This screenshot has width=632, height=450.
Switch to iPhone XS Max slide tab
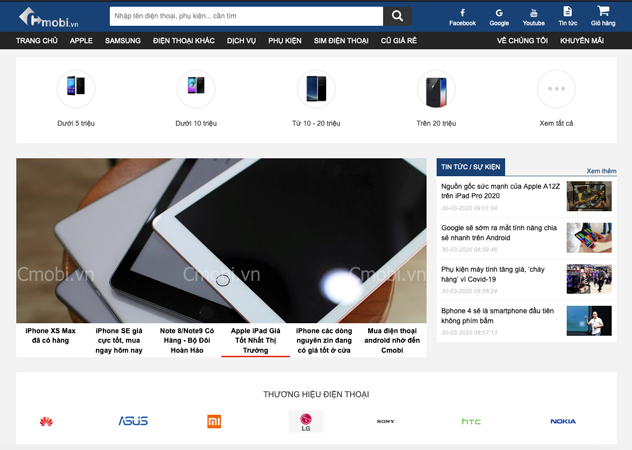click(x=50, y=335)
